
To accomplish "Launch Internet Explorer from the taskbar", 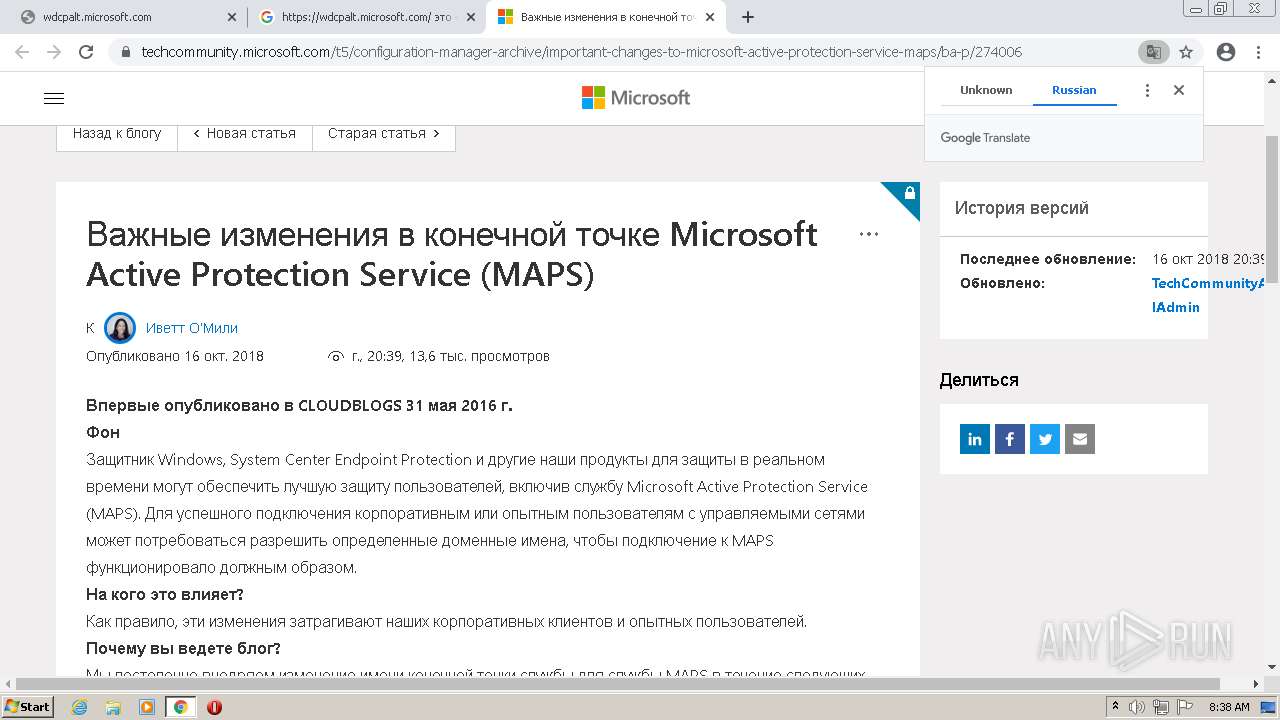I will 80,707.
